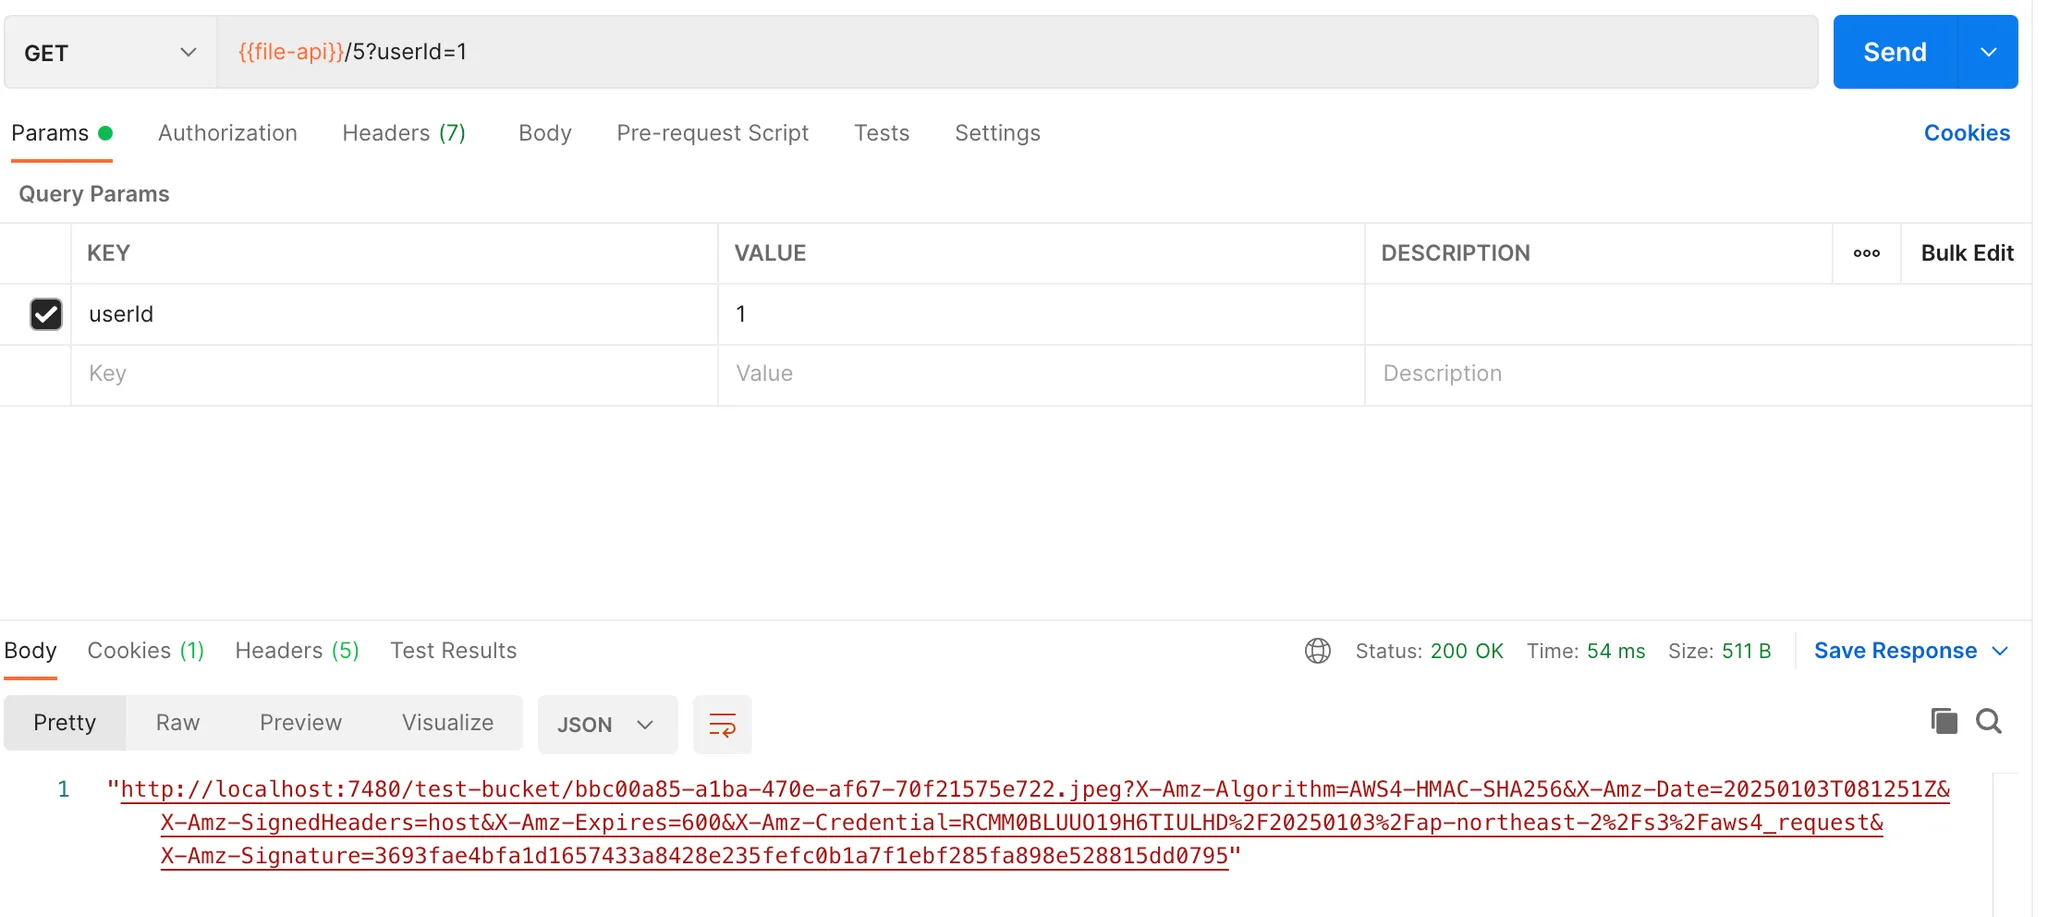Click the VALUE column header

770,253
